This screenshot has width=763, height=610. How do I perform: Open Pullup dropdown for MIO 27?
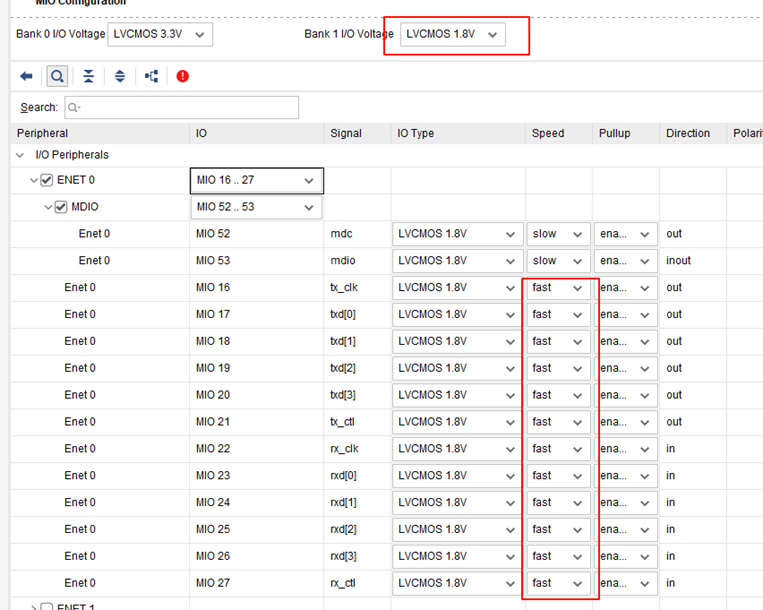pos(625,583)
